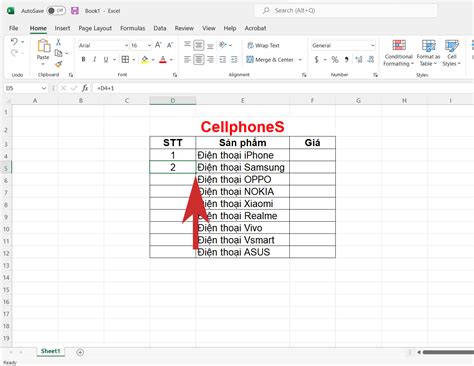
Task: Click the Copy icon
Action: (58, 53)
